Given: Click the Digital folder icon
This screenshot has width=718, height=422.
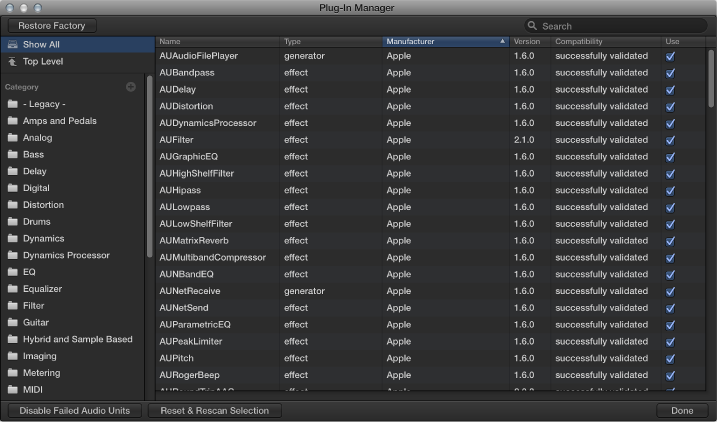Looking at the screenshot, I should 13,188.
